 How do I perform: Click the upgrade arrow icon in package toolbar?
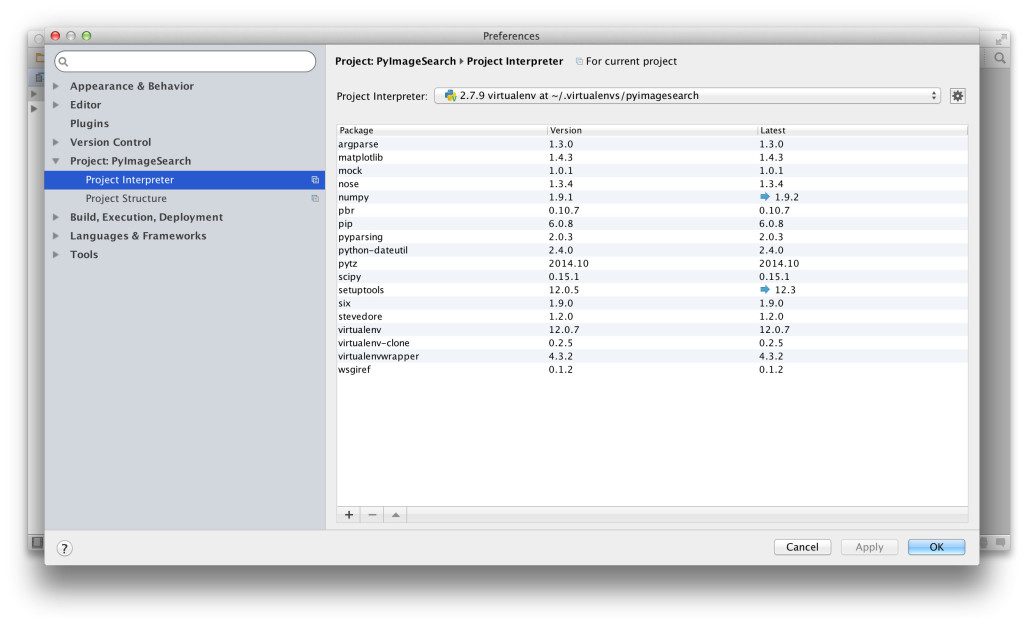395,514
